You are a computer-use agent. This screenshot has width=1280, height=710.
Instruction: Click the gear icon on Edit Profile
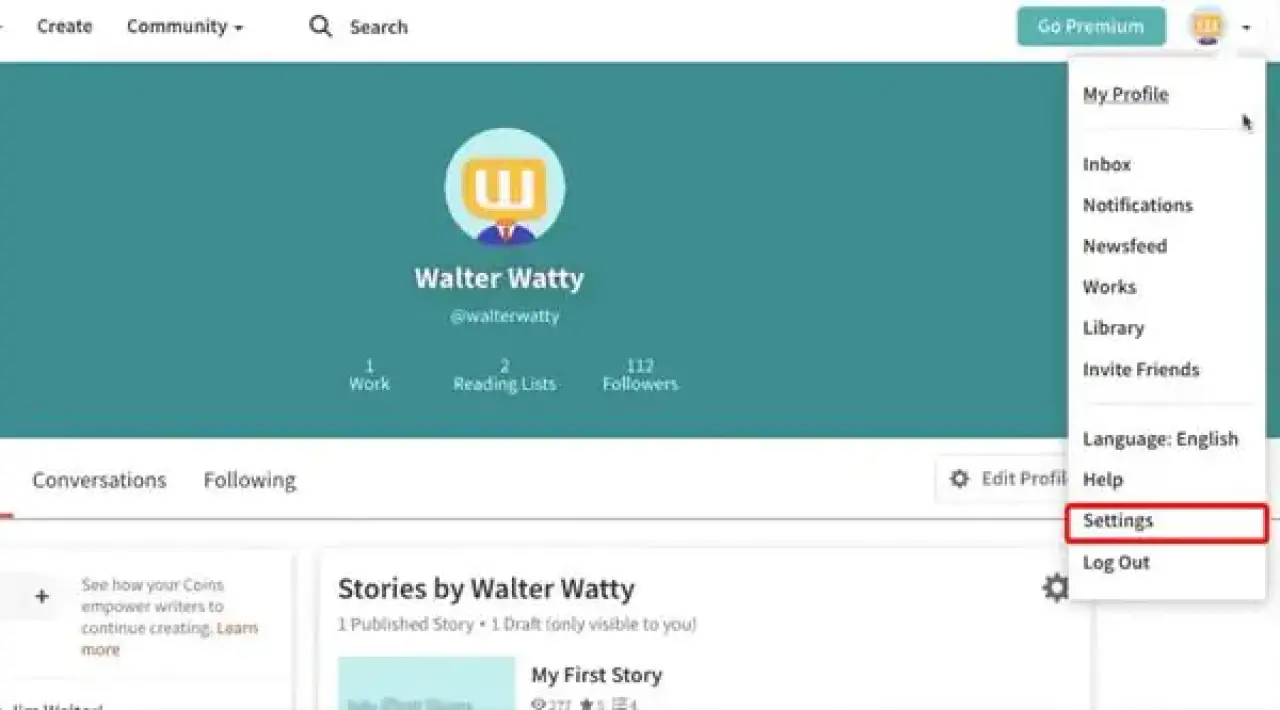(x=959, y=479)
